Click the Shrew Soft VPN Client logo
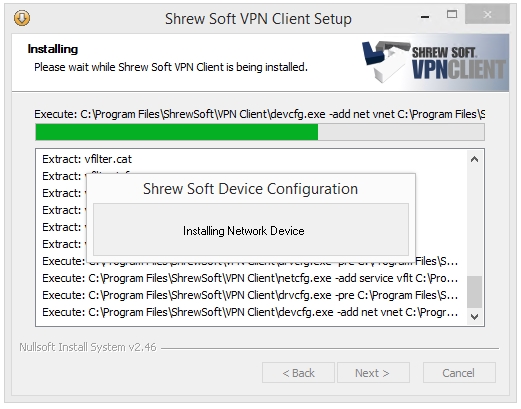The image size is (521, 409). point(435,62)
